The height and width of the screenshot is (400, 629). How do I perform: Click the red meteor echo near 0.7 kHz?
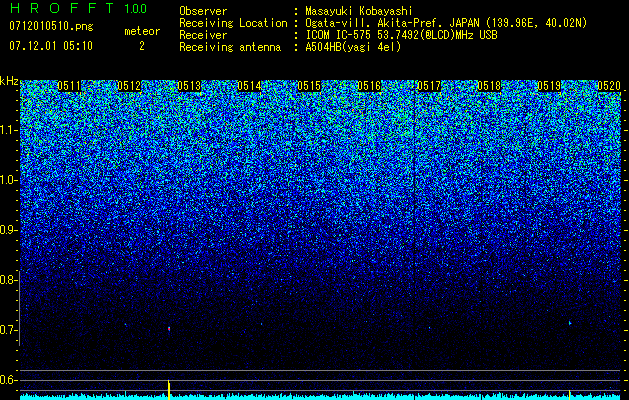pos(169,329)
